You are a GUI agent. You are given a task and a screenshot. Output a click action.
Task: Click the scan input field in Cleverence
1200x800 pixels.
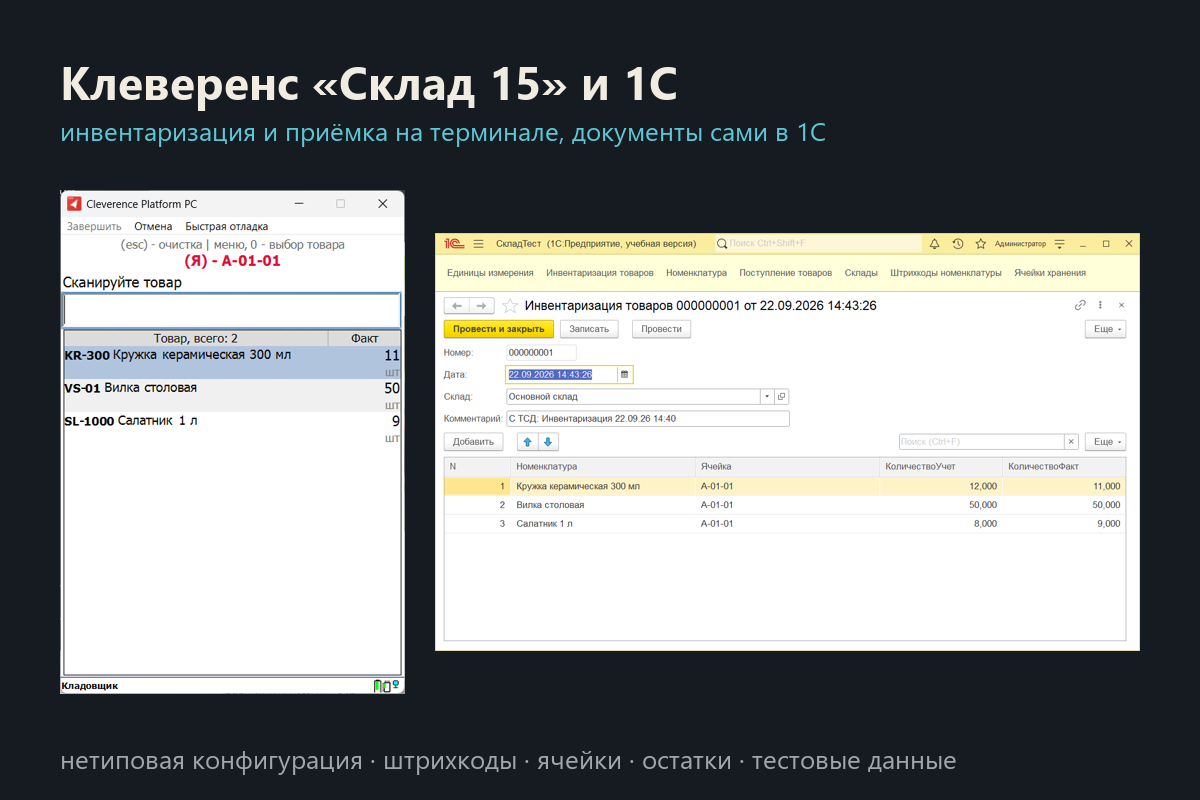coord(232,309)
